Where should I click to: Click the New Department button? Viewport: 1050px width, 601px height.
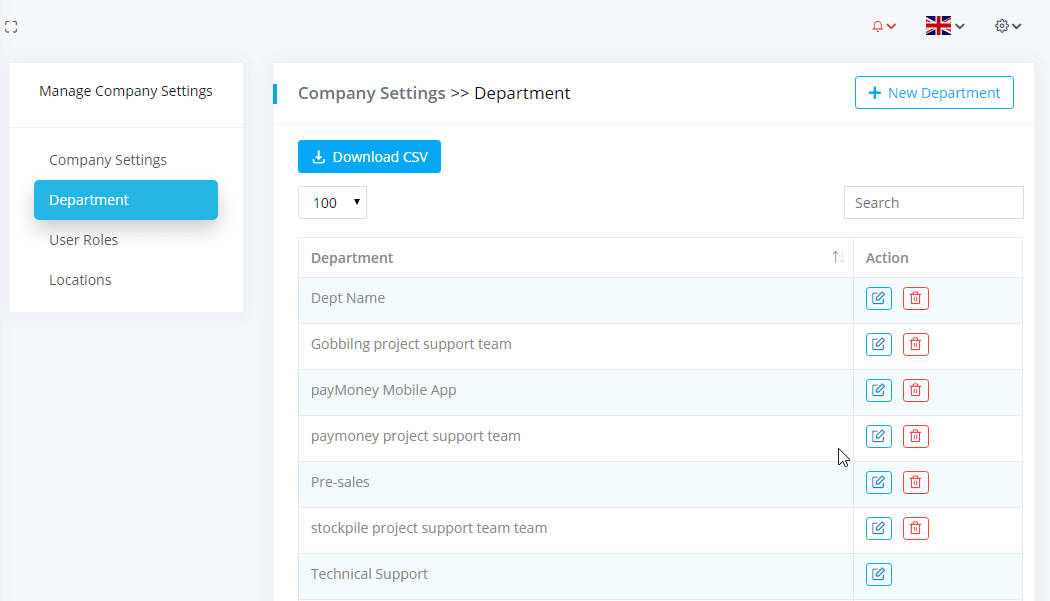click(x=934, y=93)
